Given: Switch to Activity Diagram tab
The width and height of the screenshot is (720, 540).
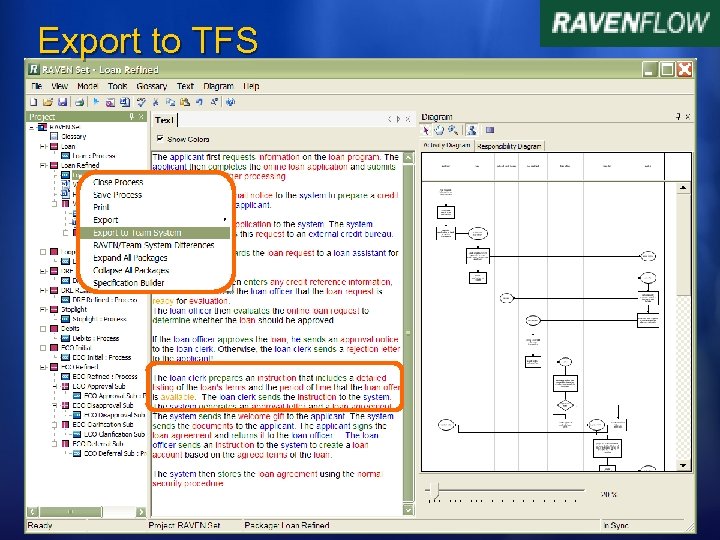Looking at the screenshot, I should [x=446, y=145].
